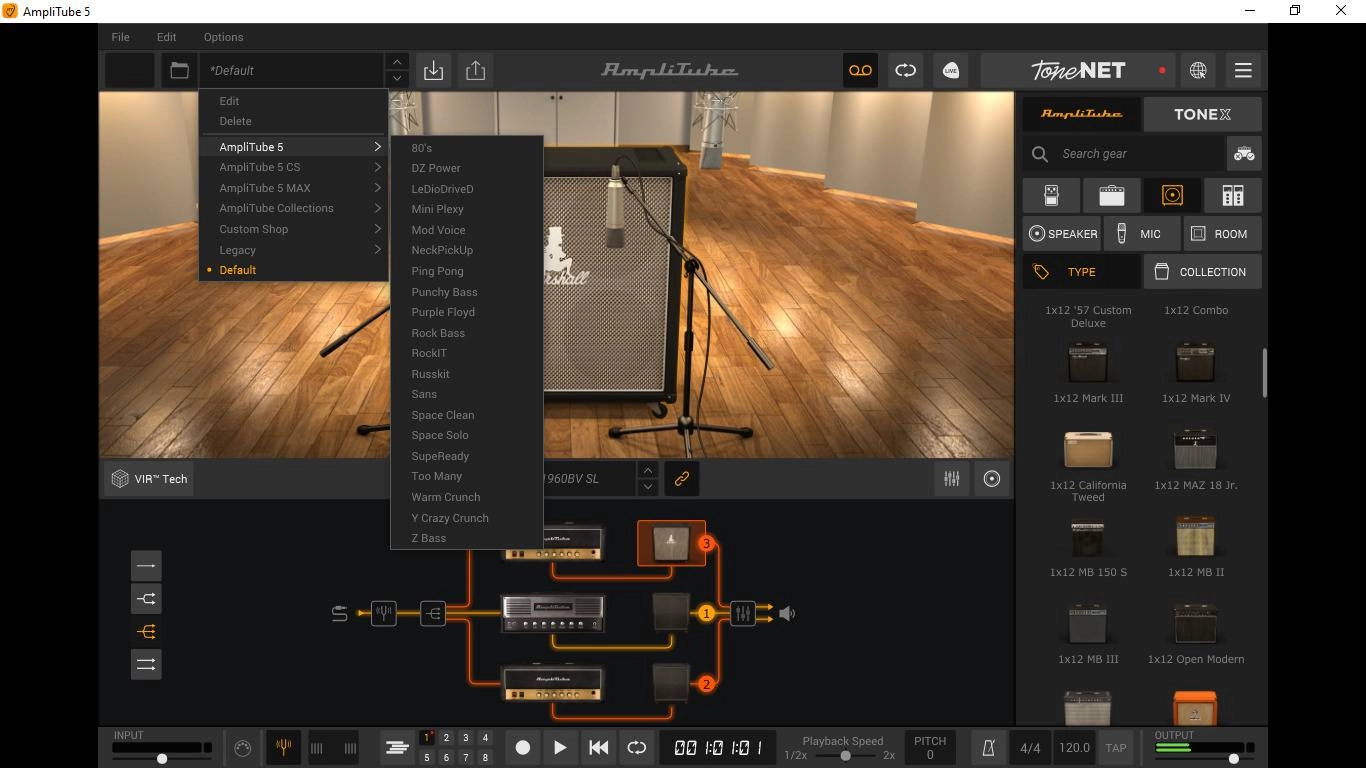Image resolution: width=1366 pixels, height=768 pixels.
Task: Toggle the VIR Tech button
Action: pos(149,479)
